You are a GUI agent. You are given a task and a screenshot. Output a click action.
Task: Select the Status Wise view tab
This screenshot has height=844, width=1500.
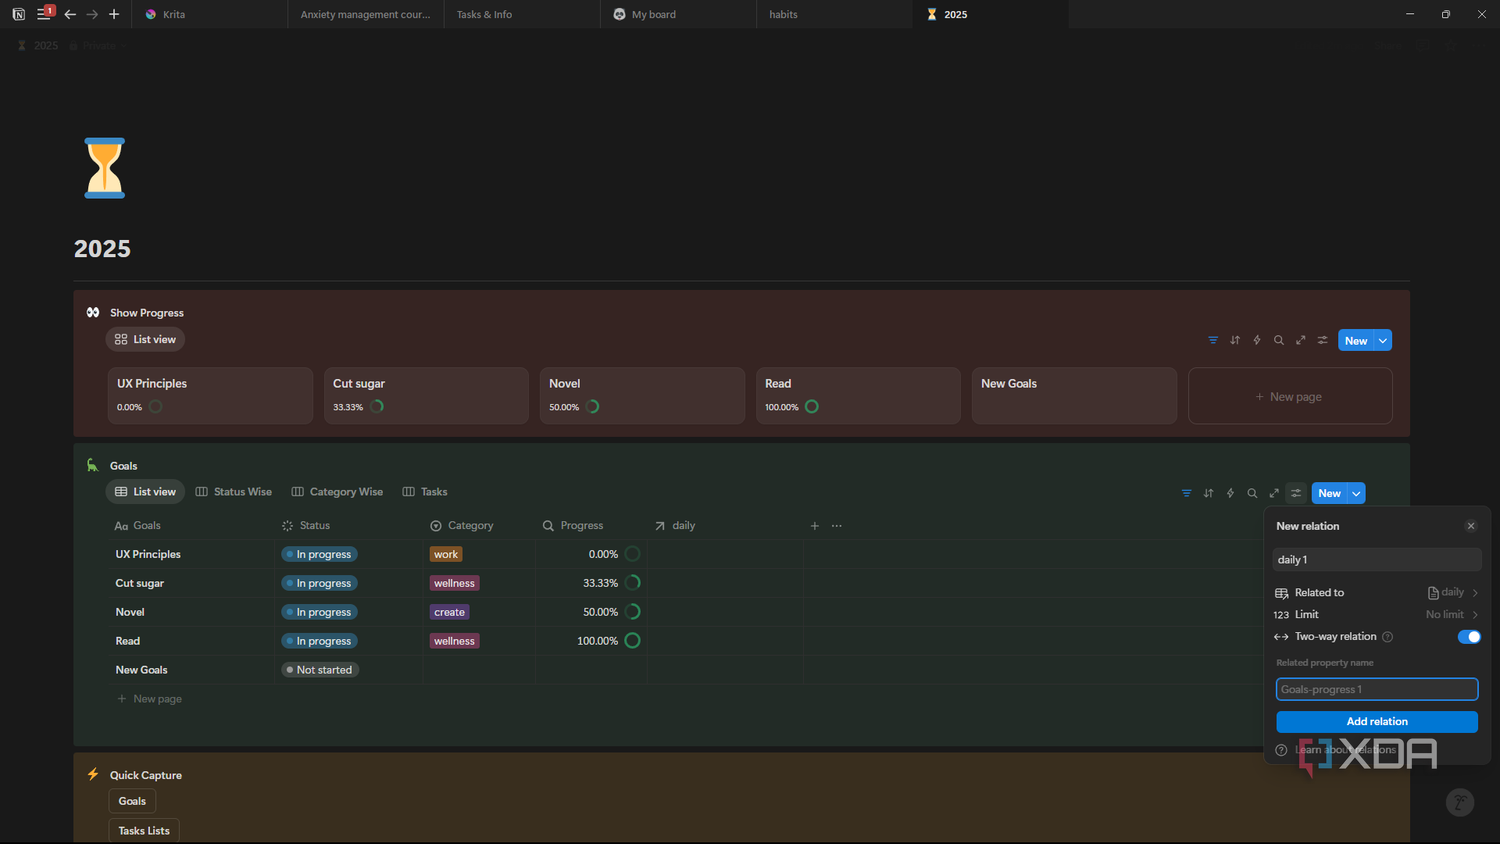point(233,492)
